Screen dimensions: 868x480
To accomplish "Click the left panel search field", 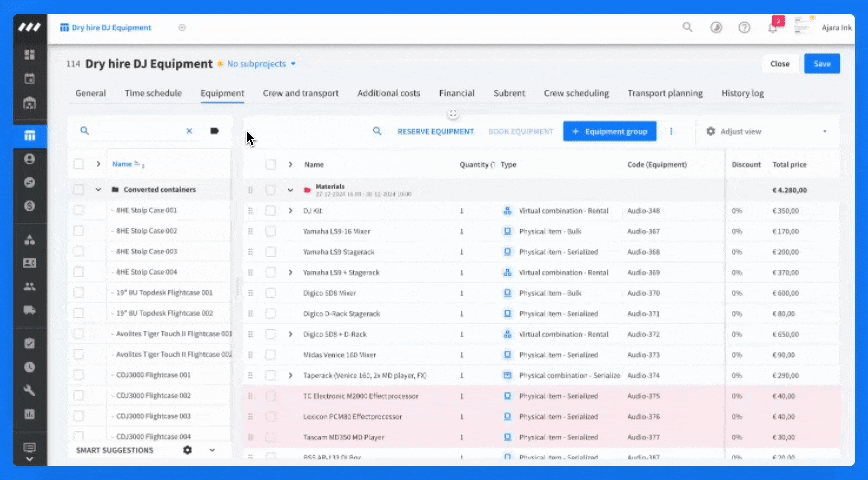I will (137, 131).
